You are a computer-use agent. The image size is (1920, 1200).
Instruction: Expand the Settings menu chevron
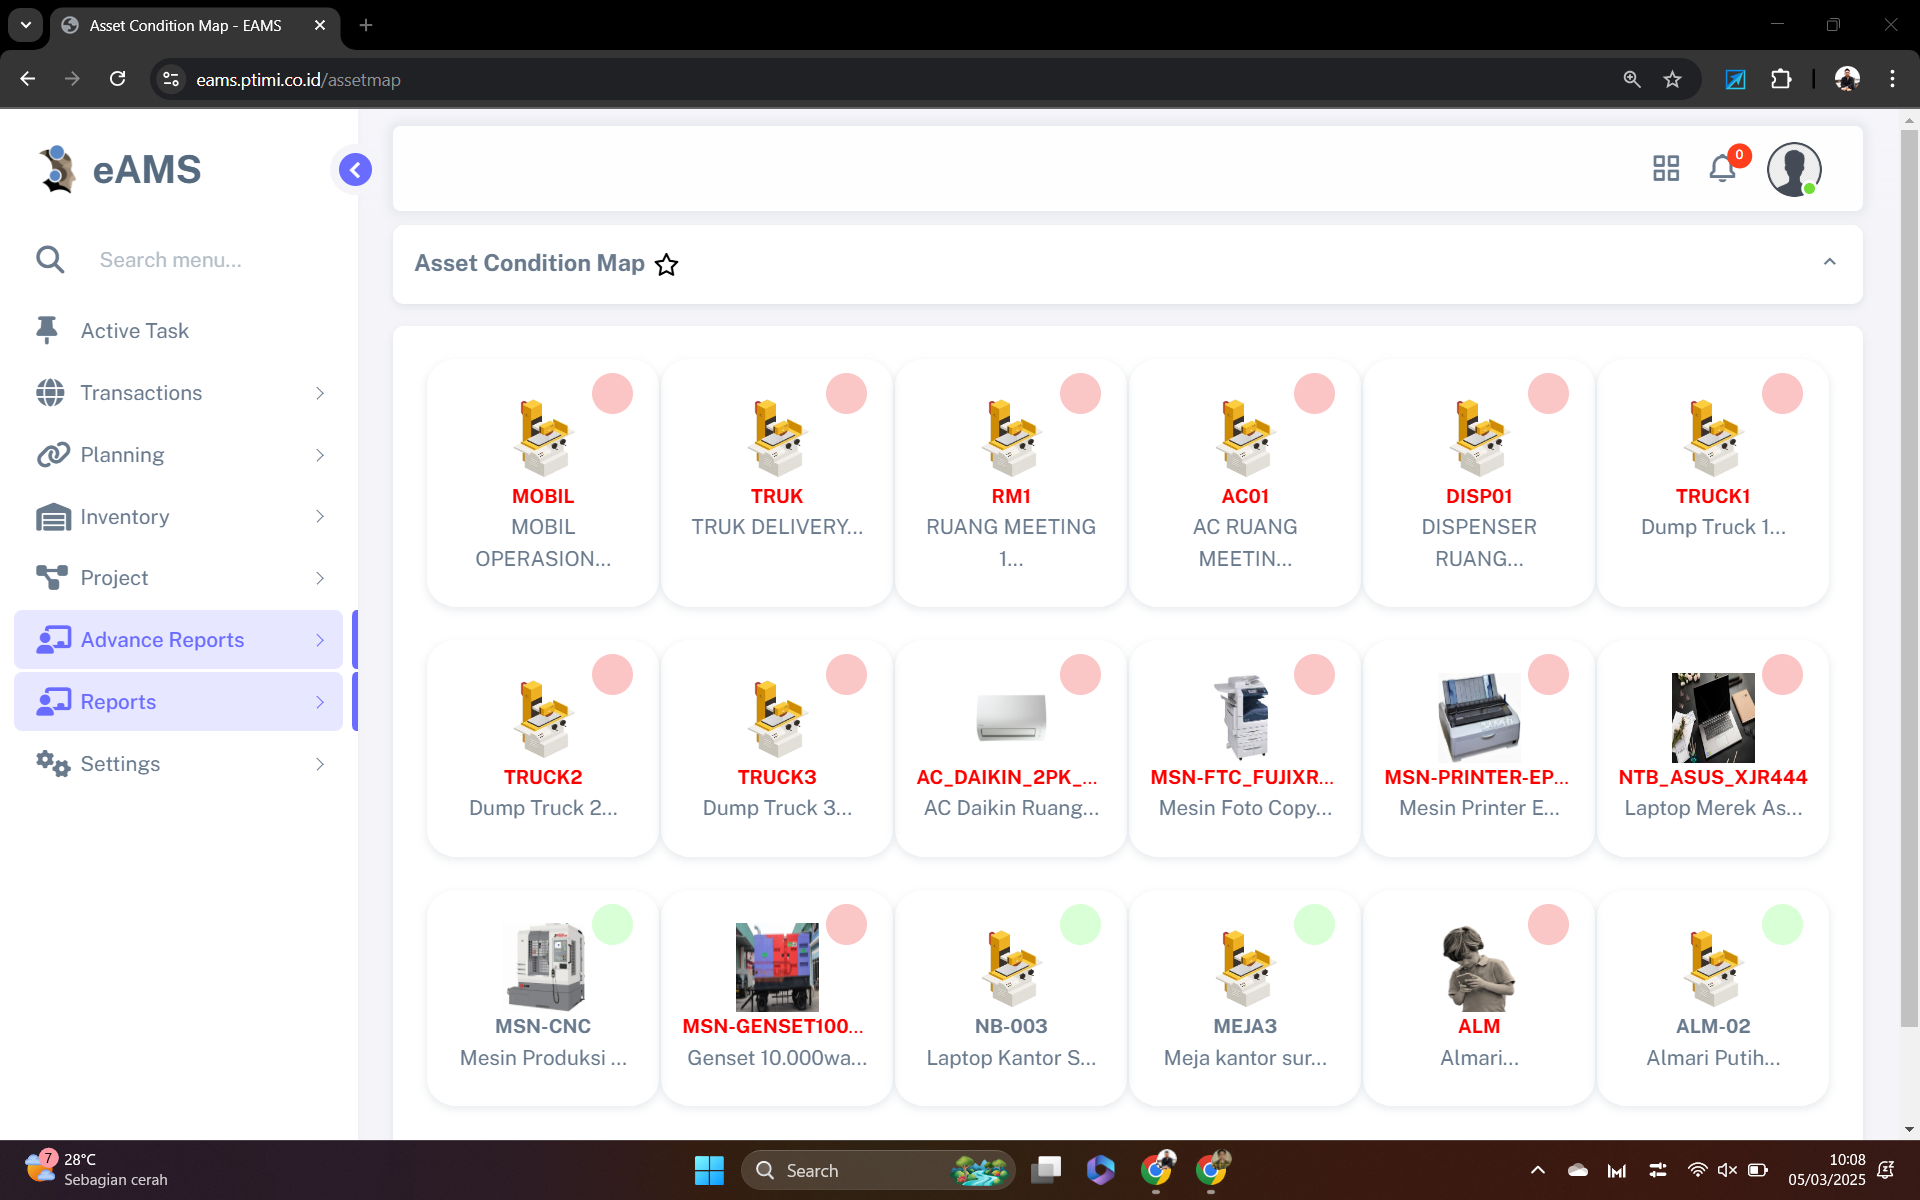[x=320, y=764]
